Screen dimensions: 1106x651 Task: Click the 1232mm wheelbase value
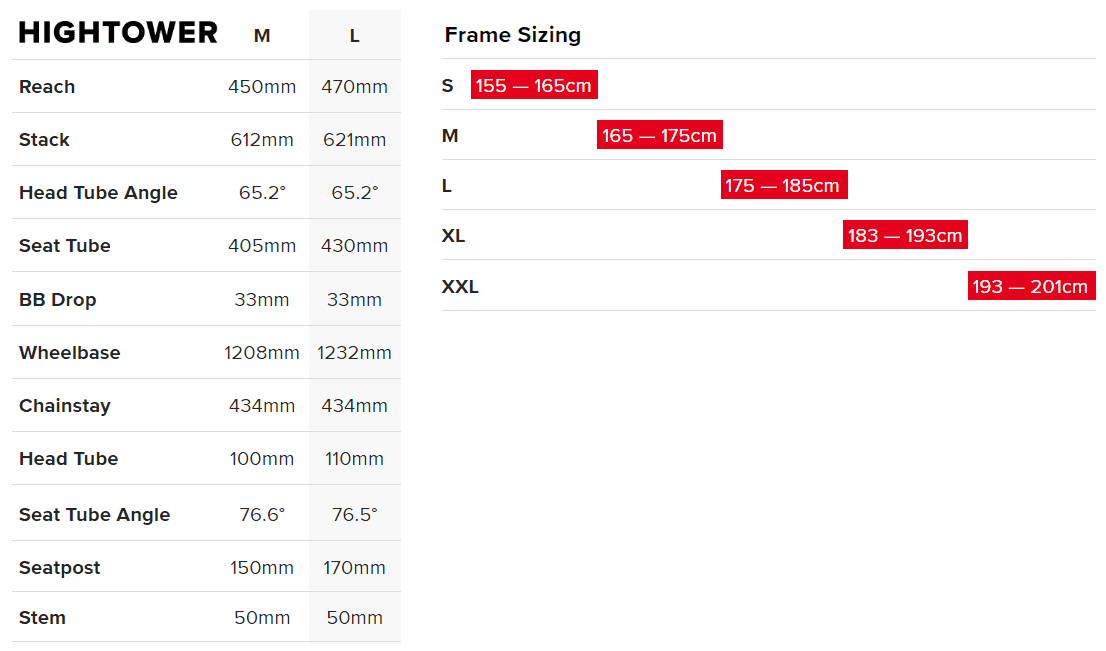(354, 353)
